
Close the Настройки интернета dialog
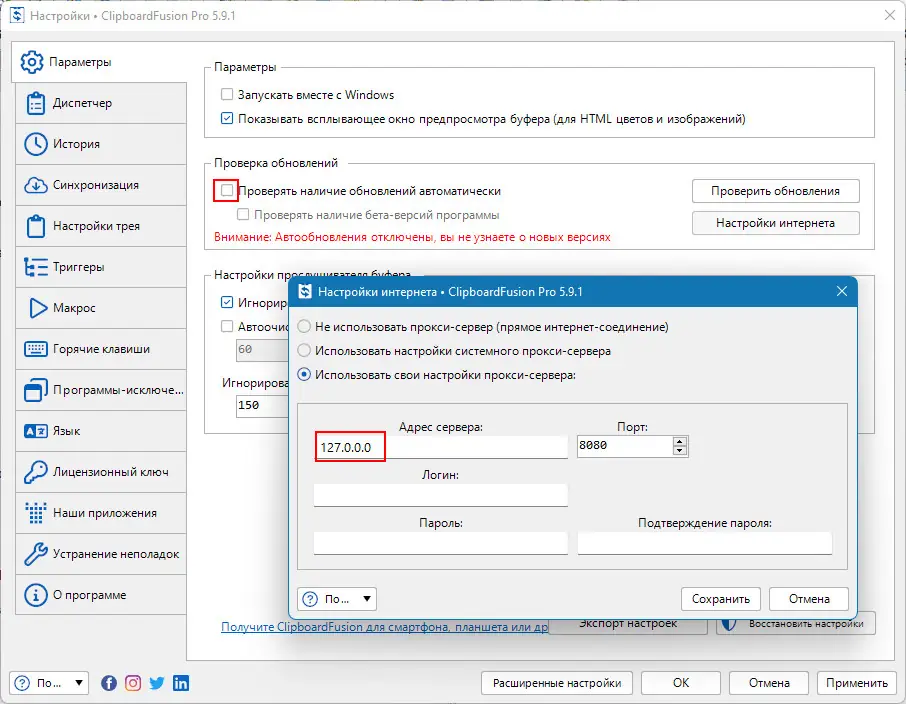pyautogui.click(x=842, y=291)
